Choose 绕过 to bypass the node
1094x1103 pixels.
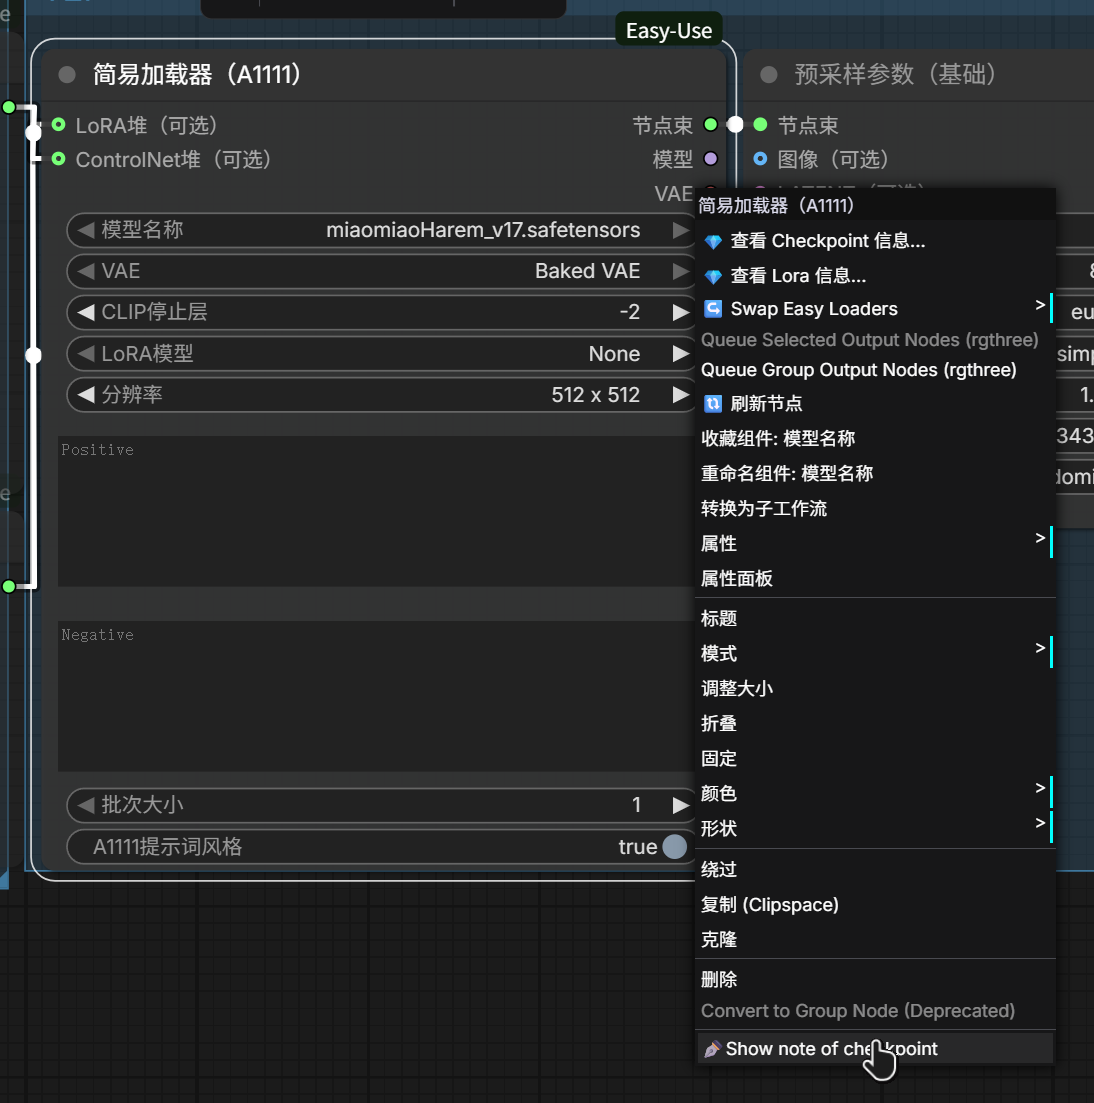[874, 869]
